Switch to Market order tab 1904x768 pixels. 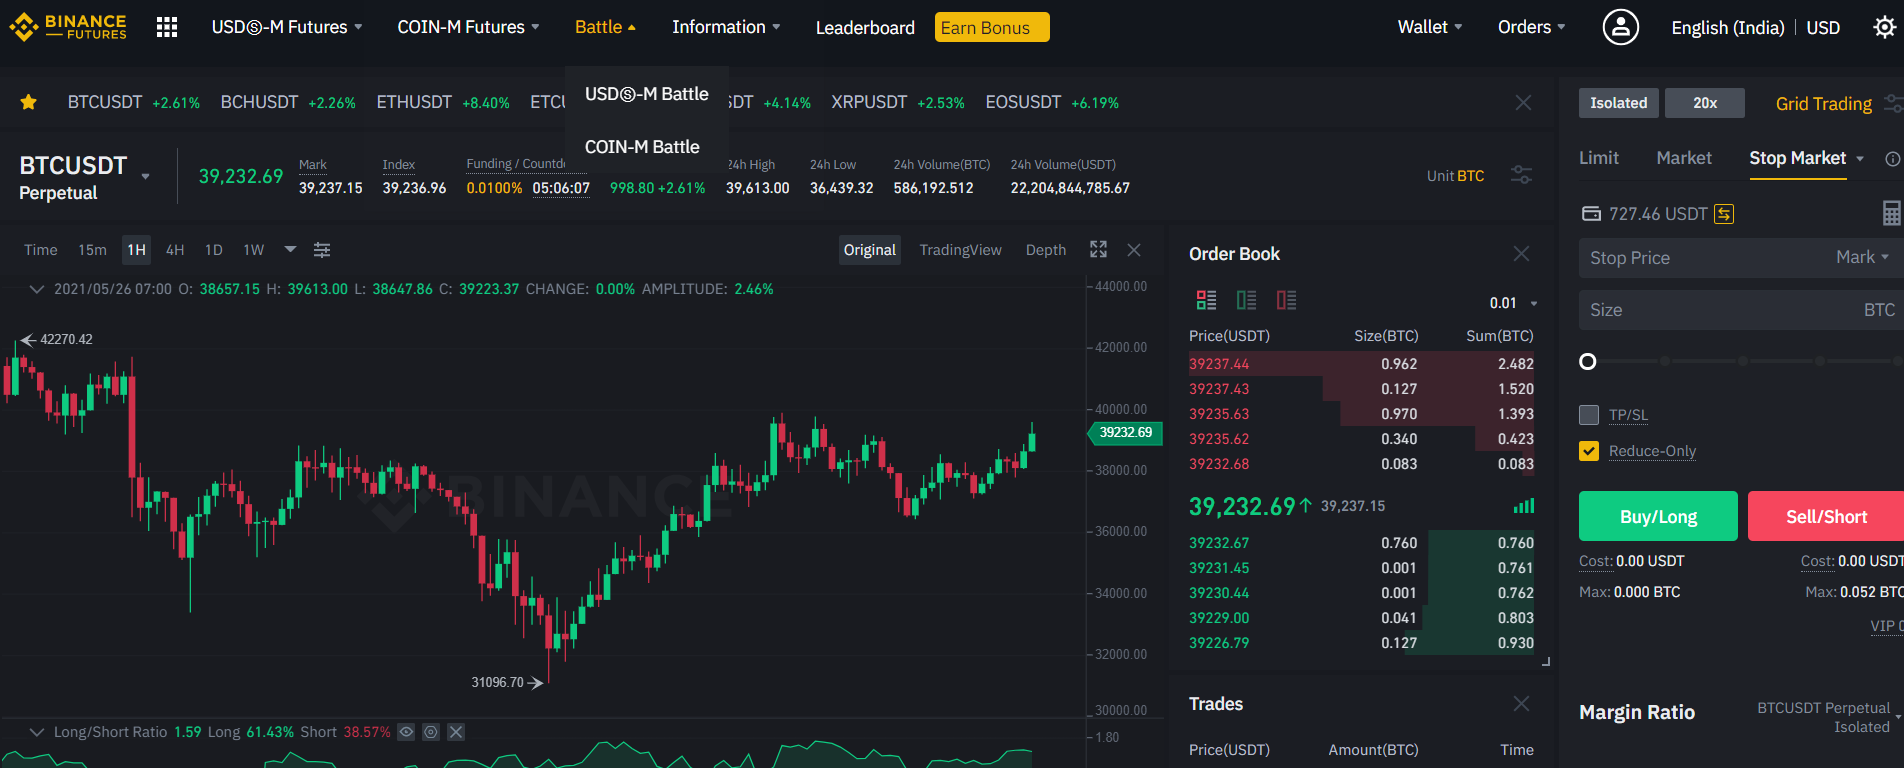[x=1684, y=158]
